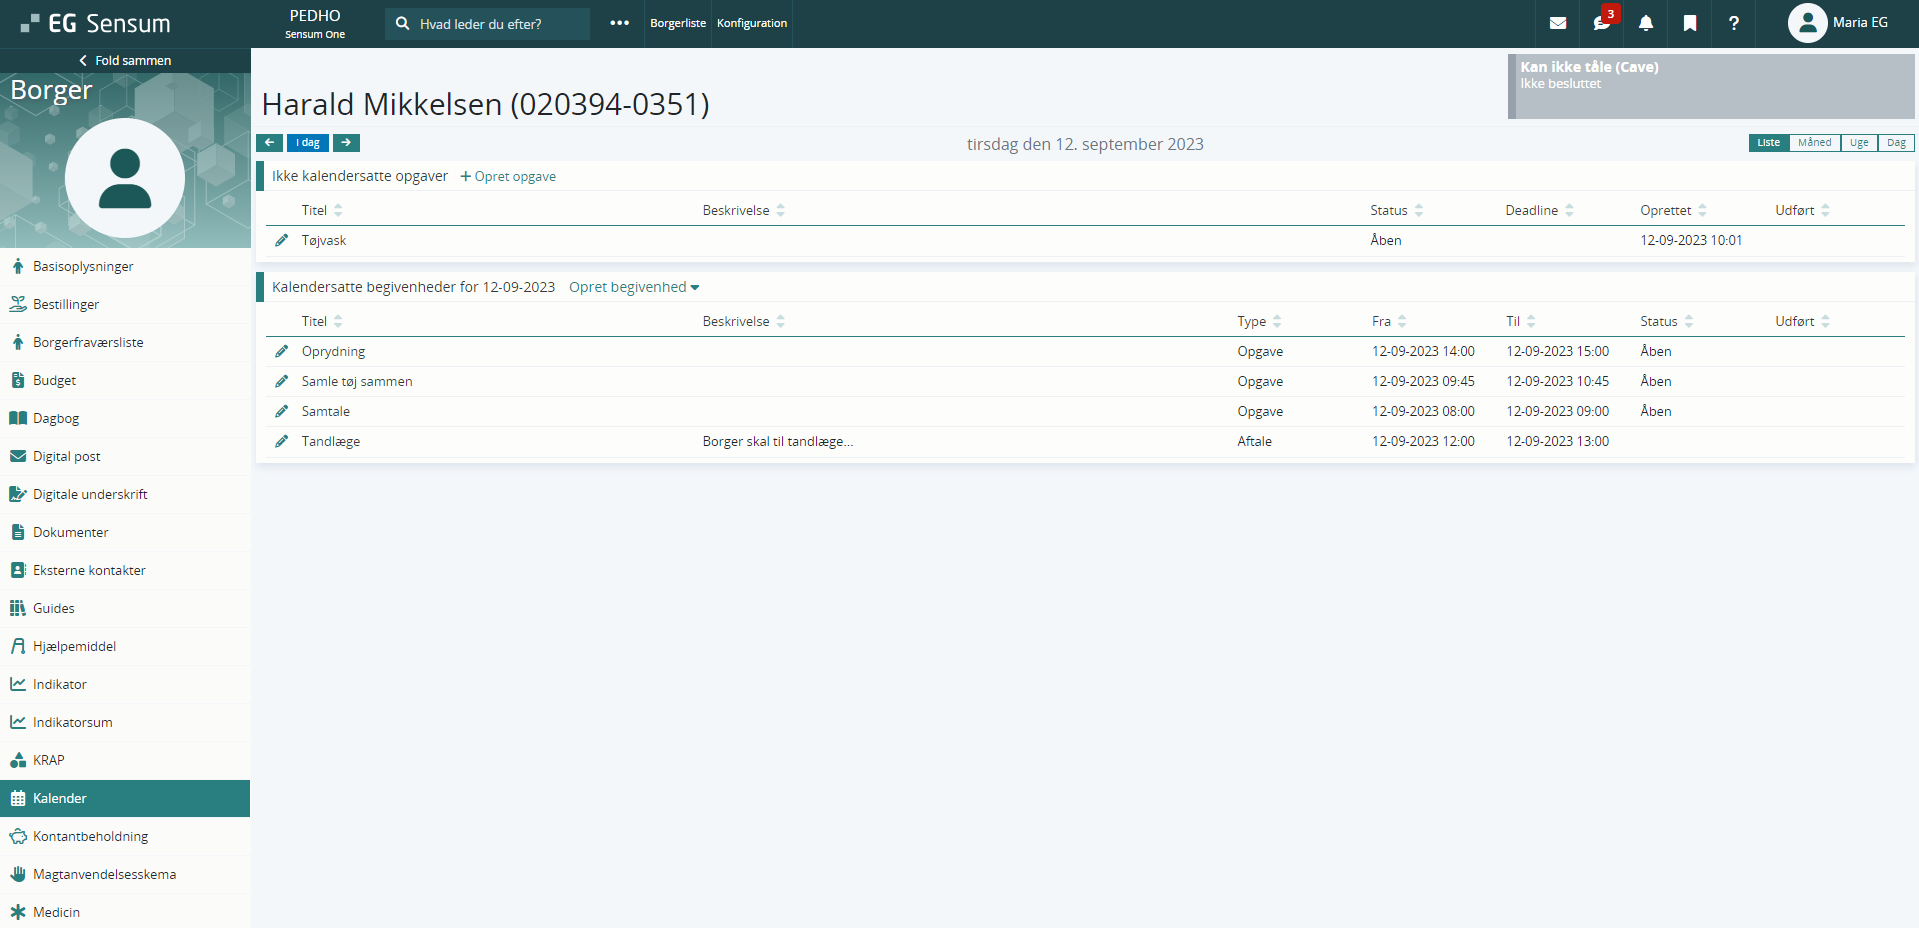
Task: Open help question mark icon
Action: [1733, 23]
